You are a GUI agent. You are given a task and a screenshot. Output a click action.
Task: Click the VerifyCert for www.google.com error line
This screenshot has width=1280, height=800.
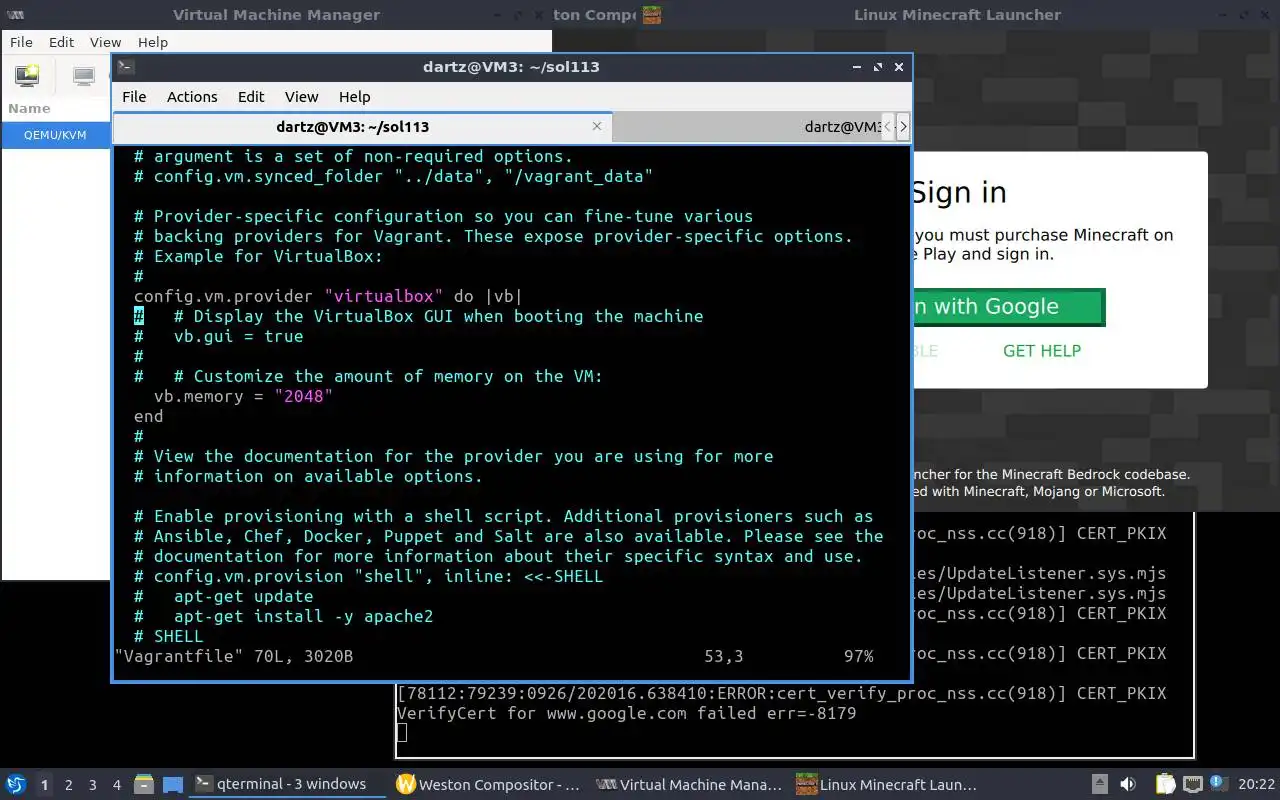click(626, 714)
